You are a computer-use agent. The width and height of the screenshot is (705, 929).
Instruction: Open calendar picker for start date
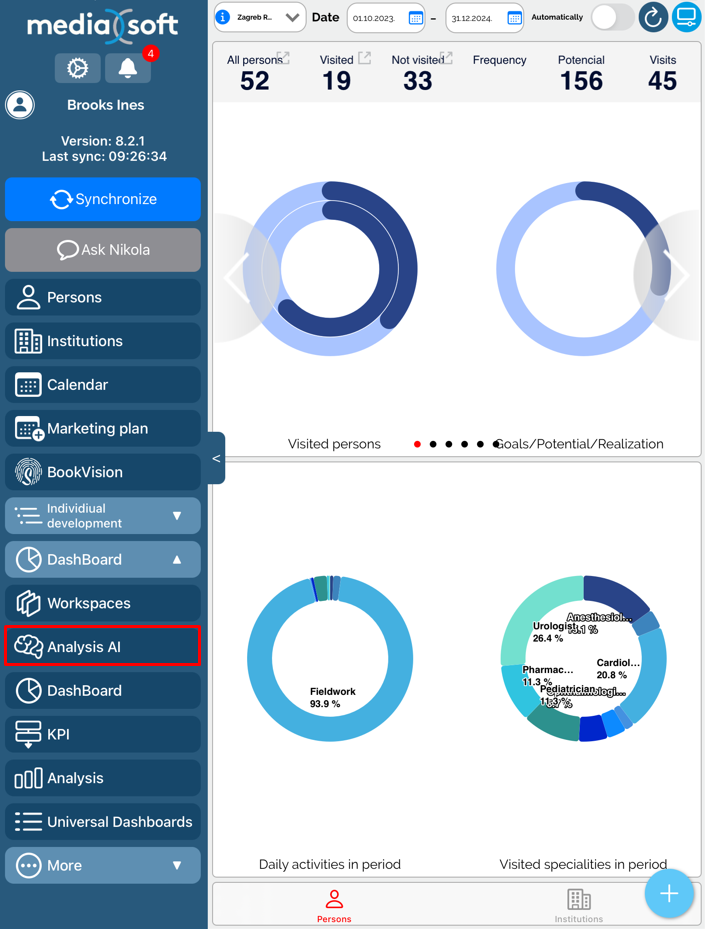(415, 18)
